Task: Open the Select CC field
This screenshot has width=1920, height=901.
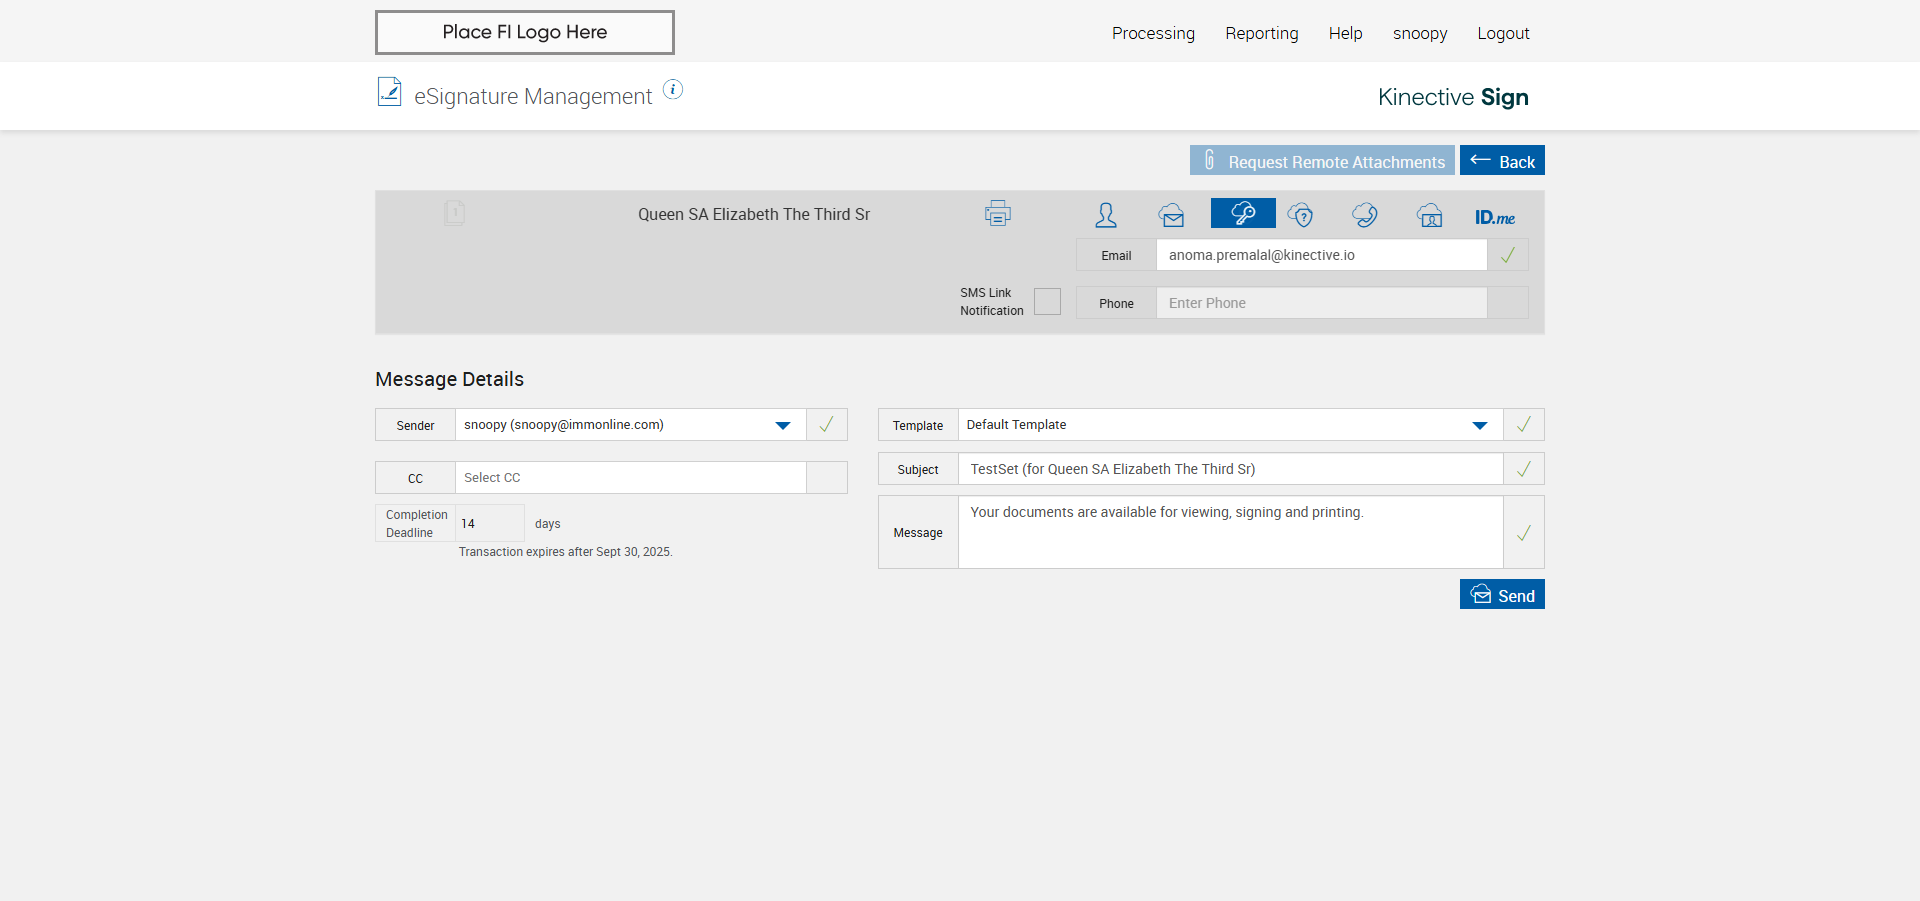Action: (630, 478)
